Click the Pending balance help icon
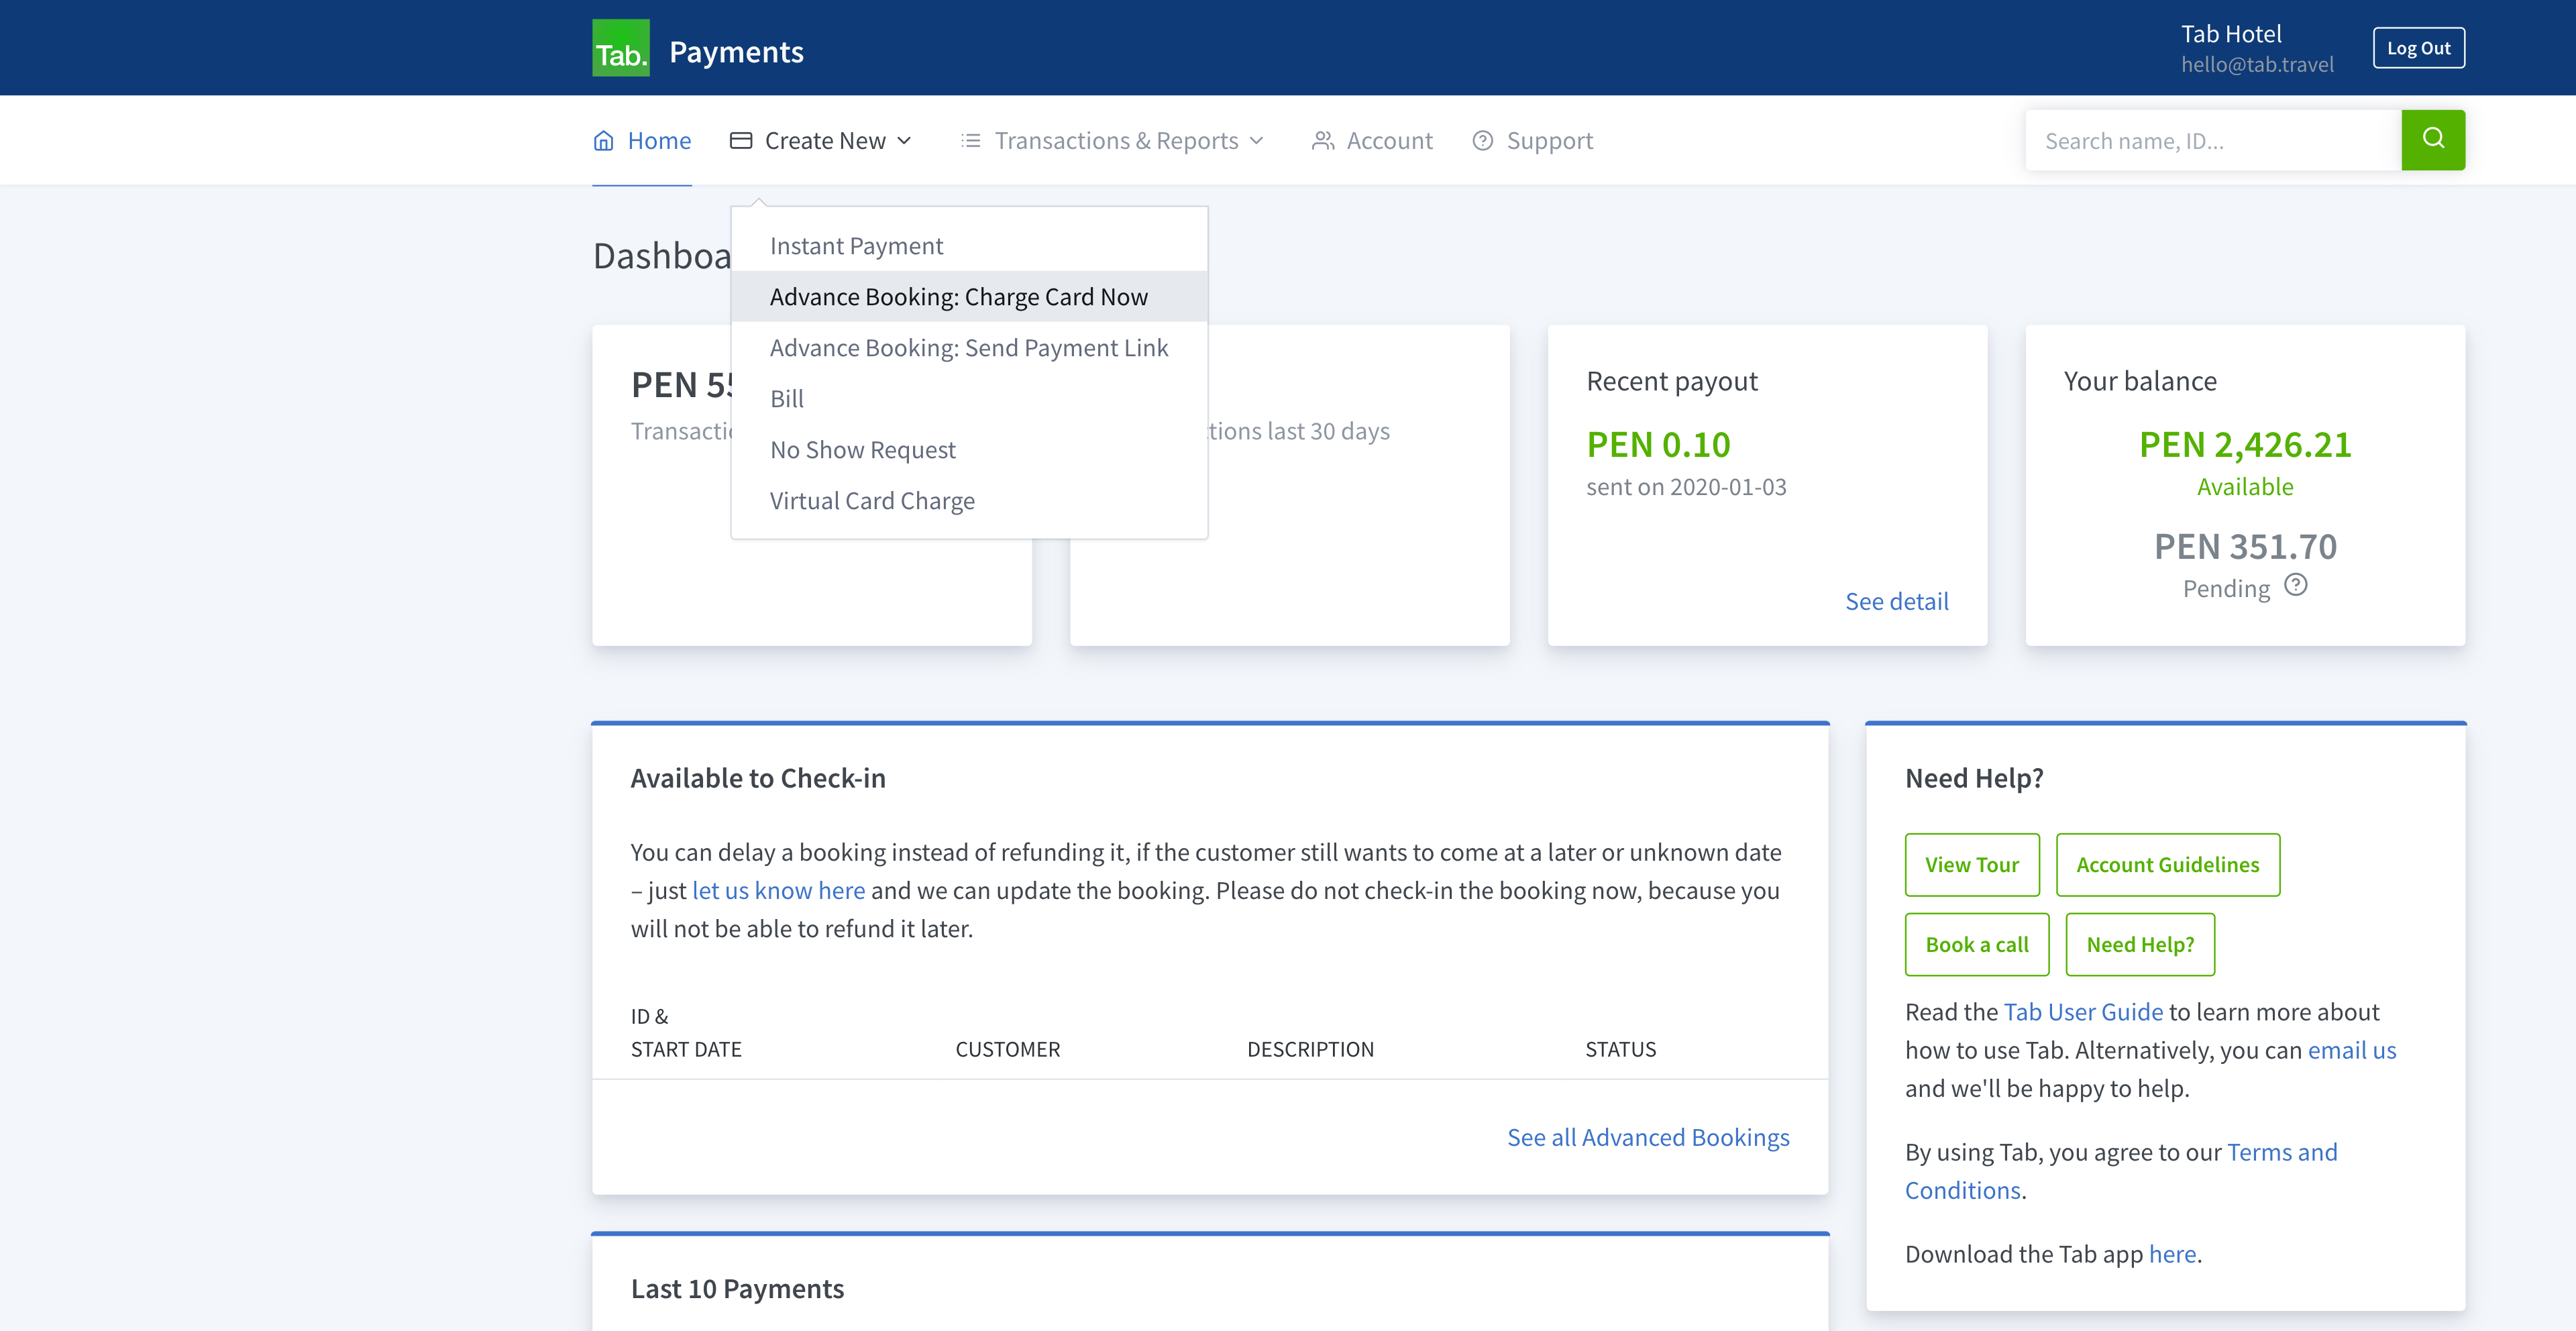 tap(2296, 585)
